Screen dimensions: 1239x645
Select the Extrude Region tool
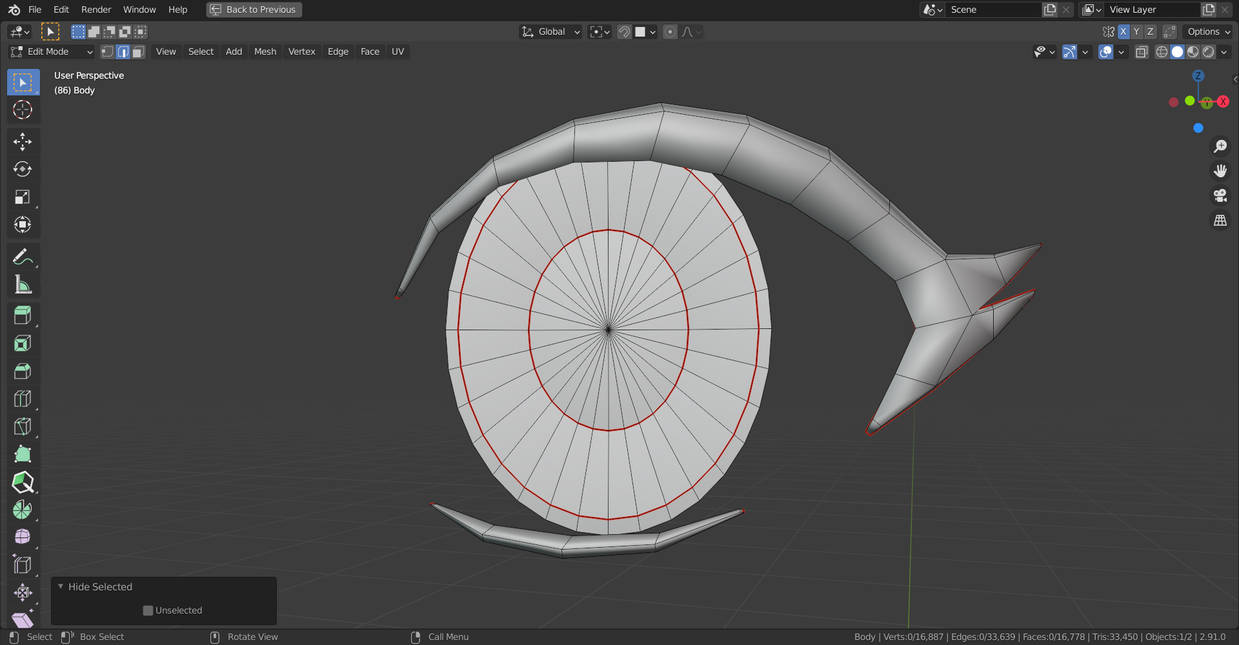22,316
